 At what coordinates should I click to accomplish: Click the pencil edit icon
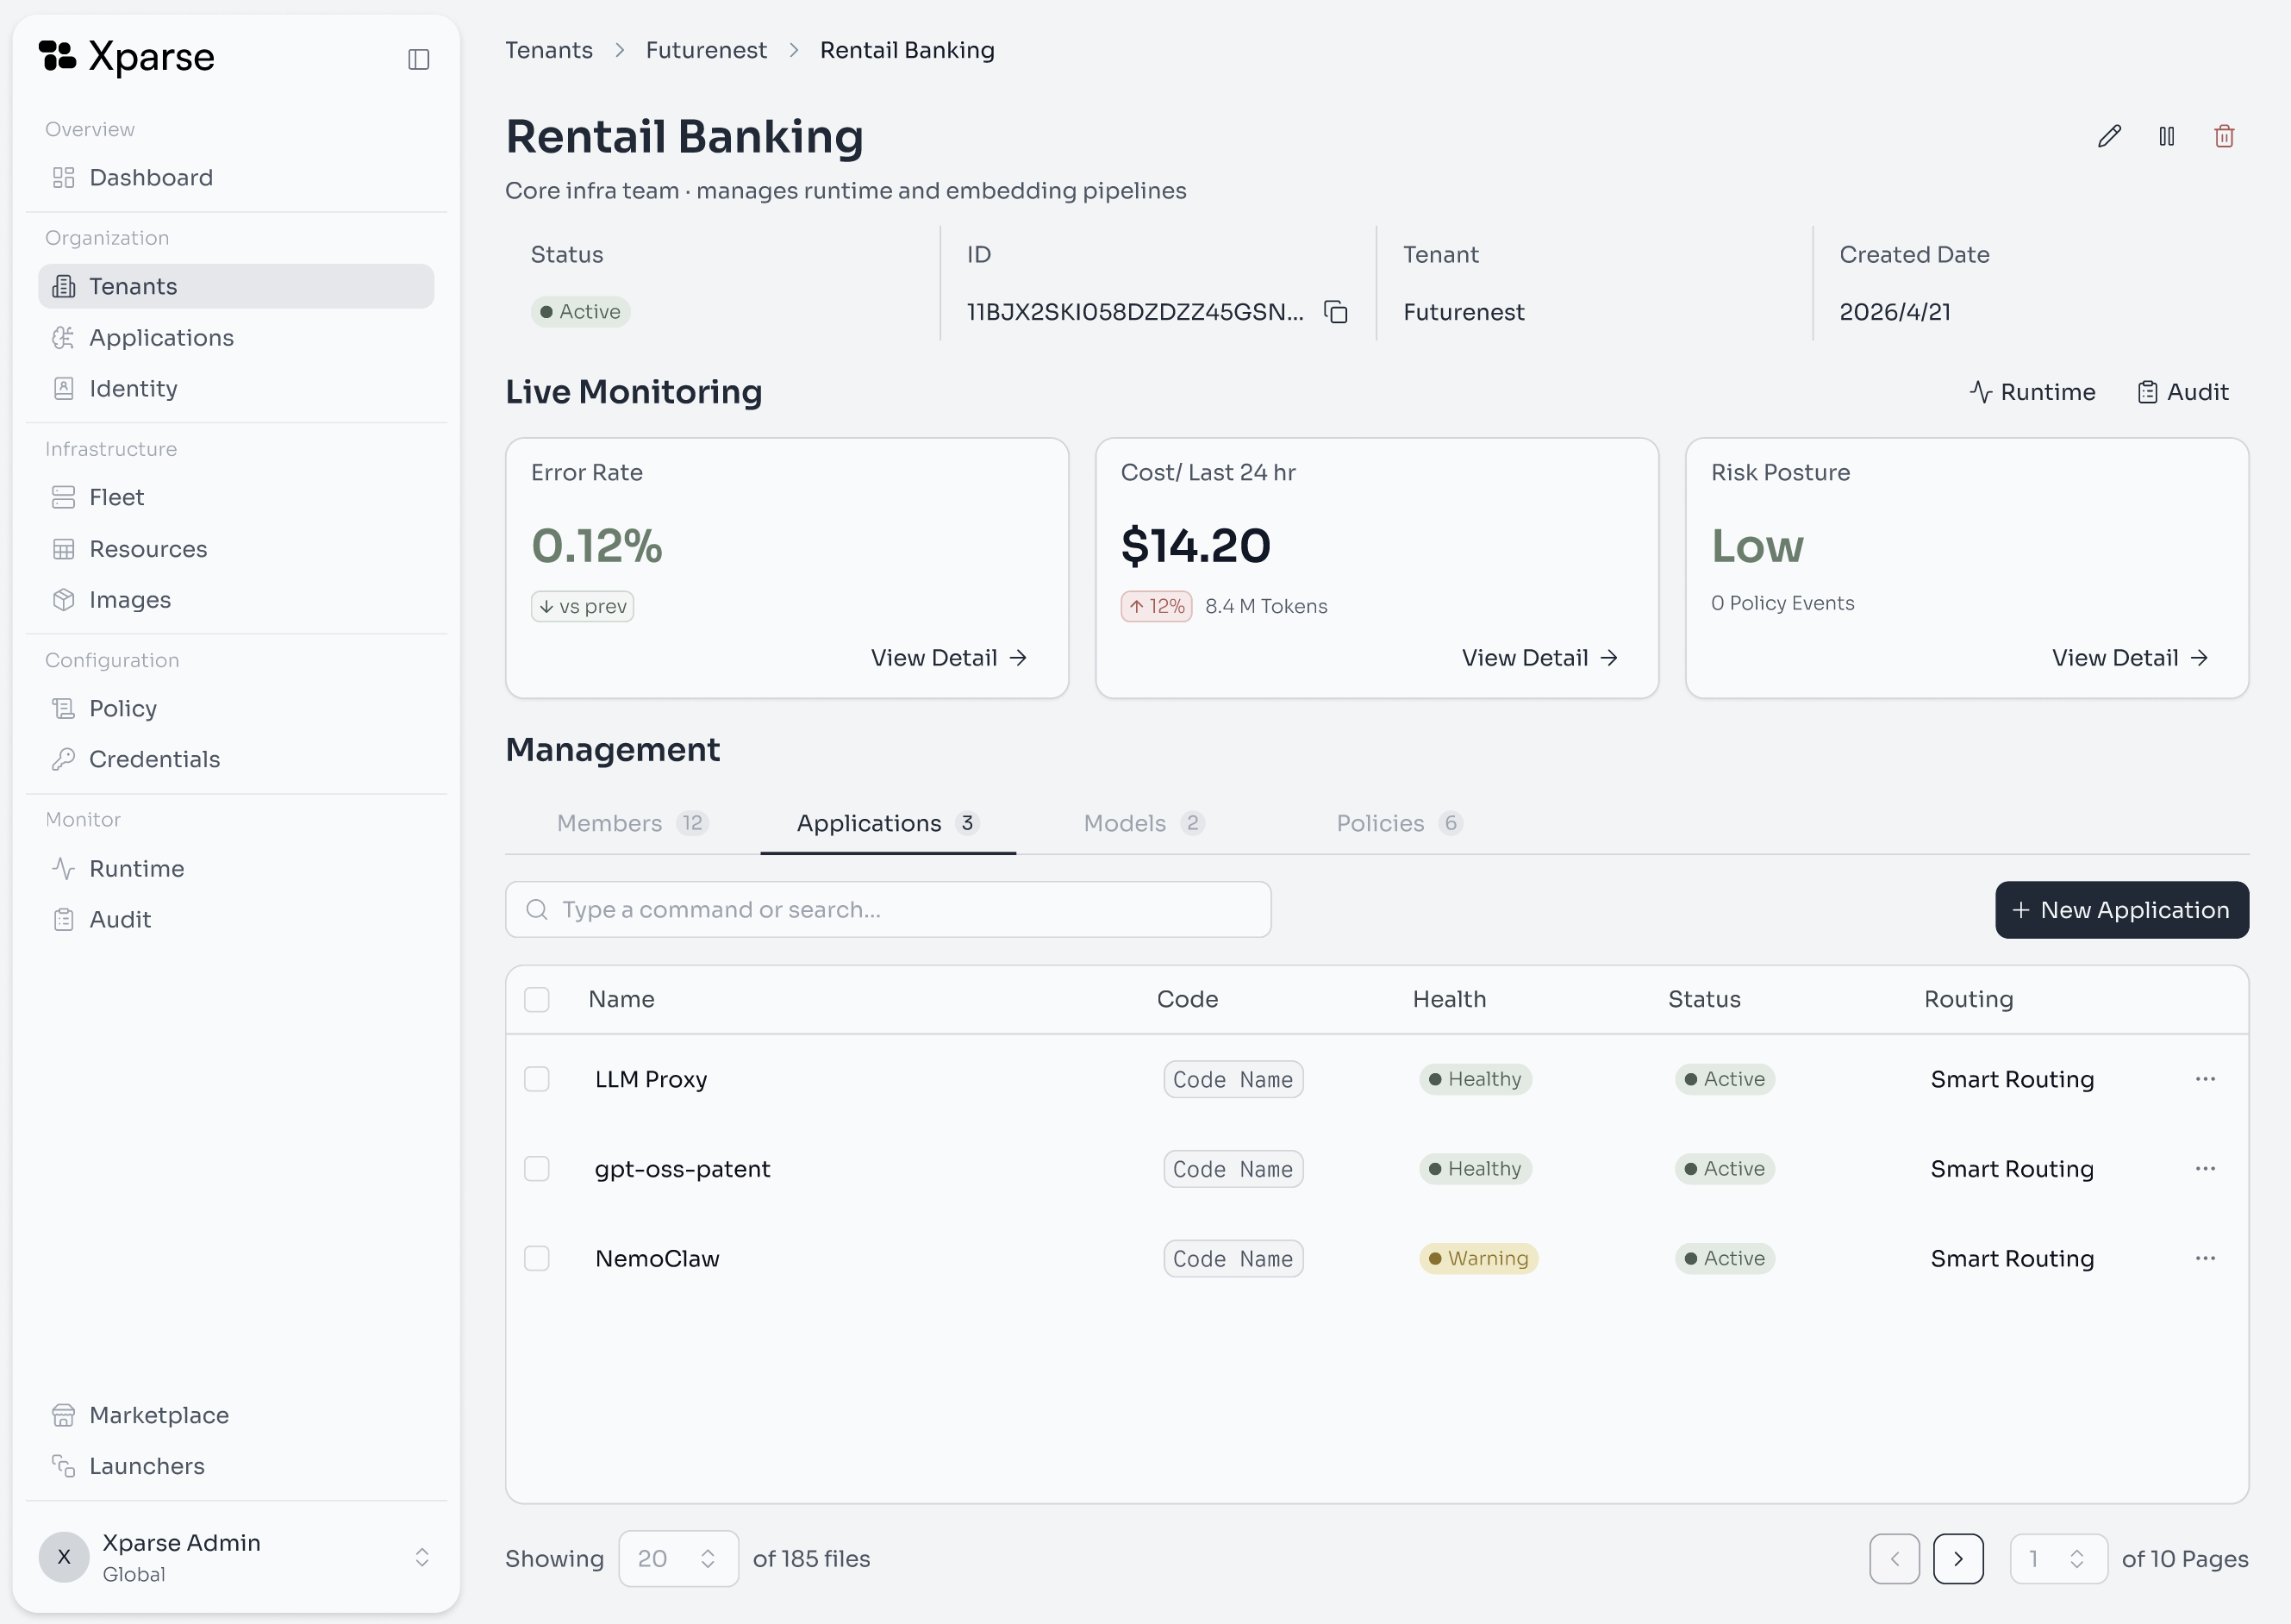[2109, 136]
